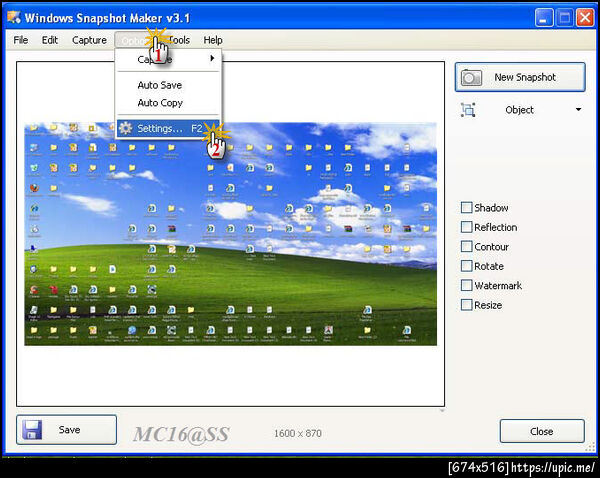Image resolution: width=600 pixels, height=478 pixels.
Task: Open the Tools menu
Action: [179, 40]
